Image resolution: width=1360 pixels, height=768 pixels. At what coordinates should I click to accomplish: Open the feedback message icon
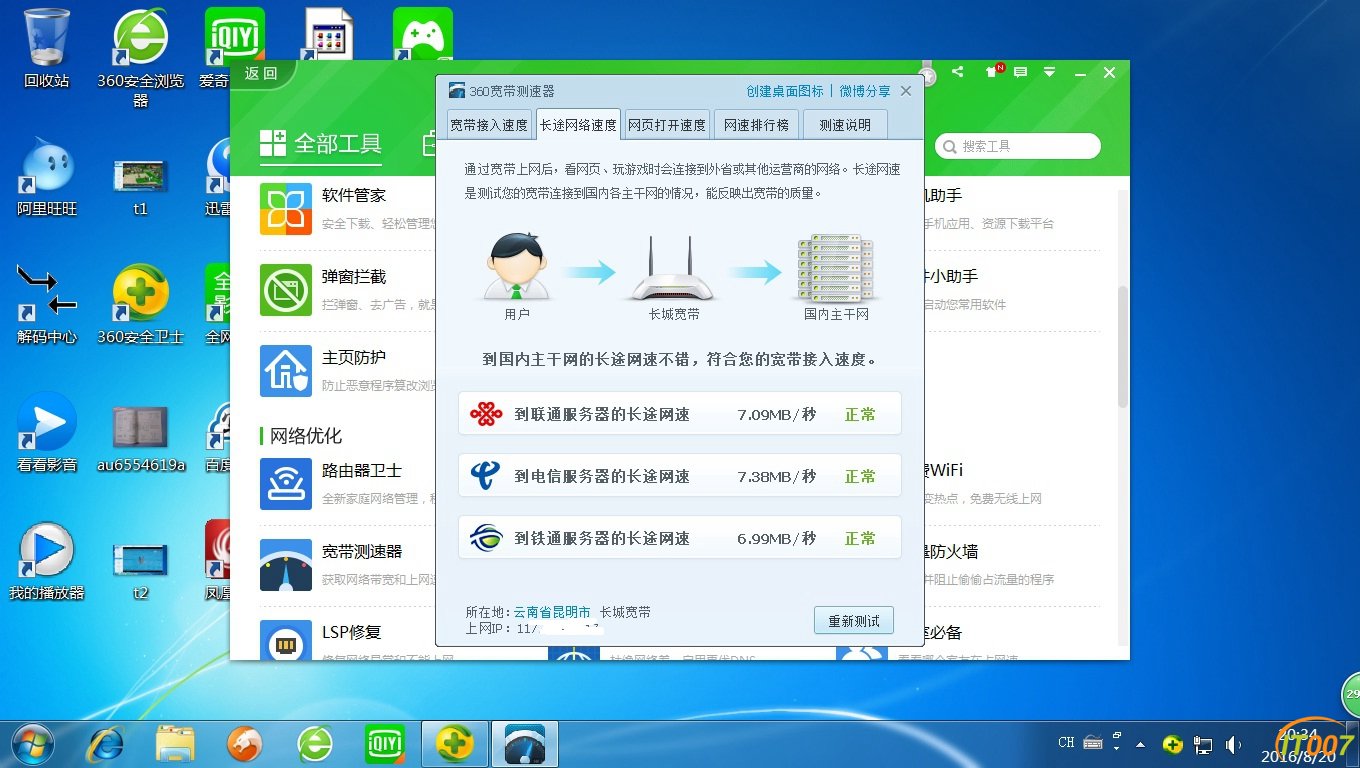(x=1020, y=73)
